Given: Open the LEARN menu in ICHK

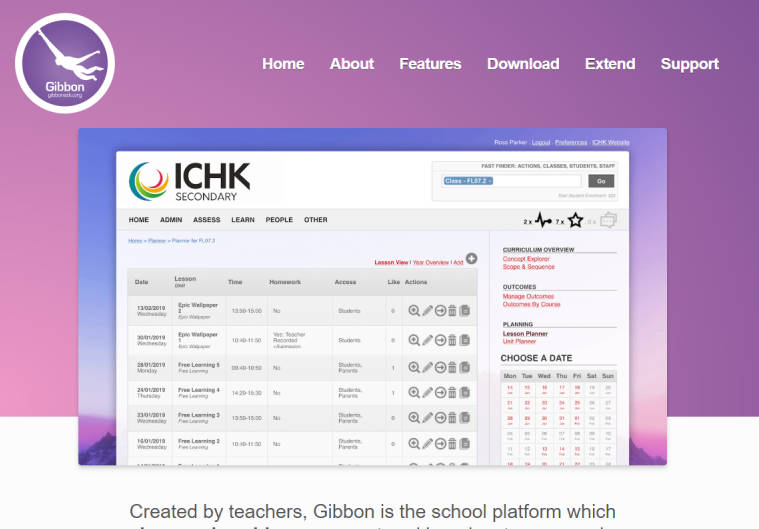Looking at the screenshot, I should point(242,220).
